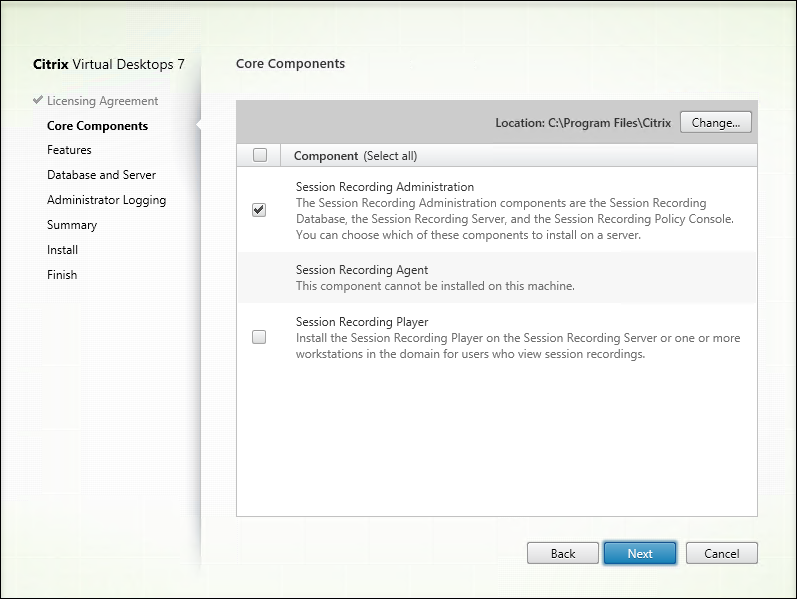
Task: Enable the Session Recording Player checkbox
Action: [x=260, y=338]
